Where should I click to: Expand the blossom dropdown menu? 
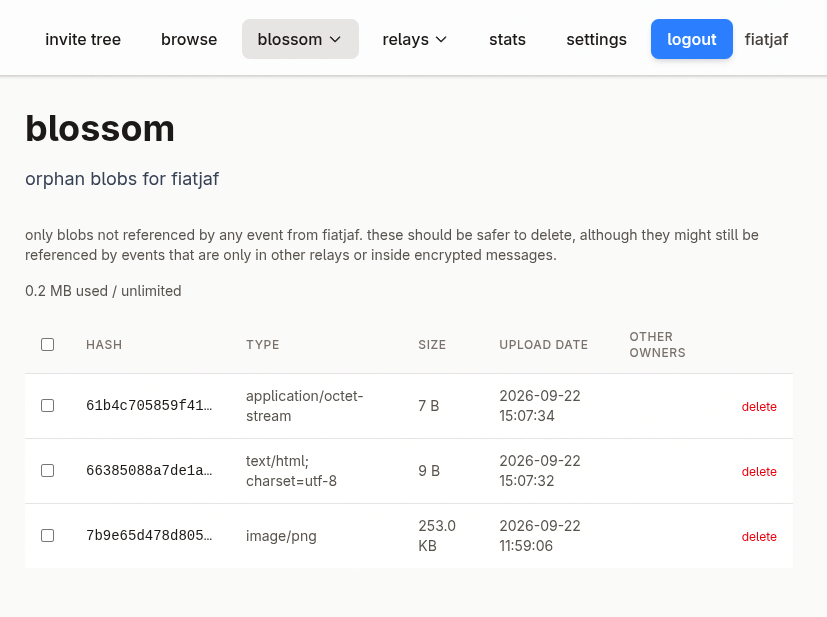pos(300,40)
